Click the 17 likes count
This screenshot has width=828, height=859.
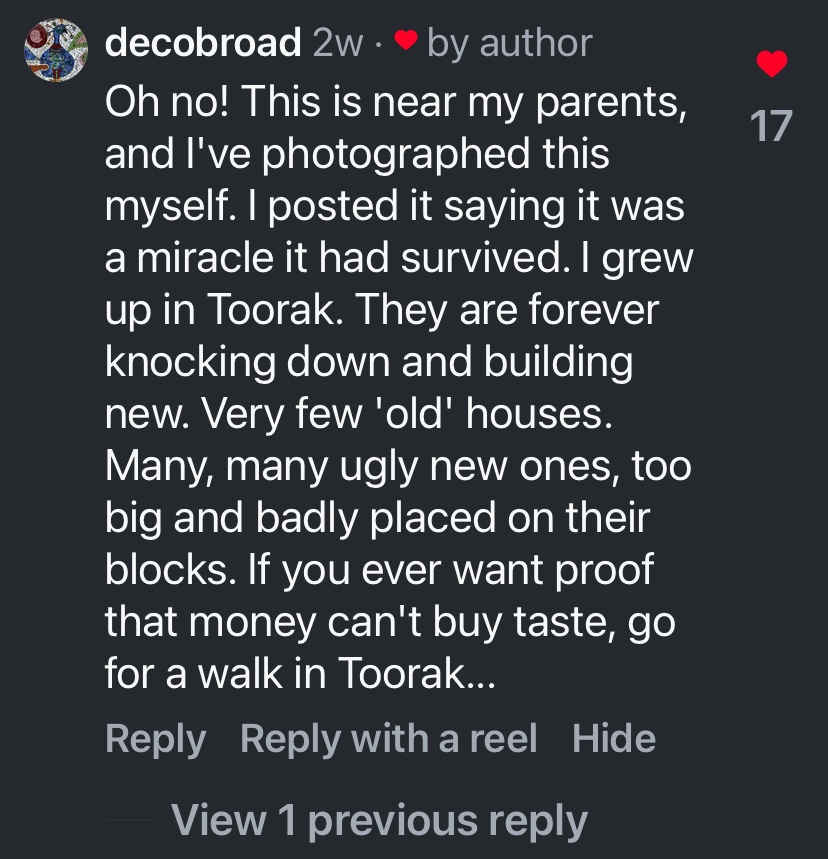[771, 127]
